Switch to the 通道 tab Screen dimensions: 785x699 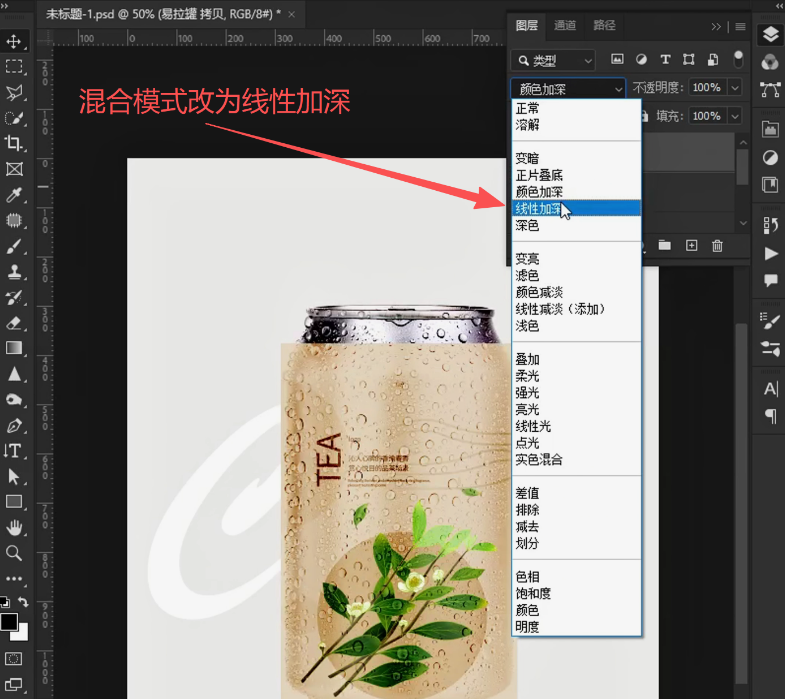coord(565,26)
